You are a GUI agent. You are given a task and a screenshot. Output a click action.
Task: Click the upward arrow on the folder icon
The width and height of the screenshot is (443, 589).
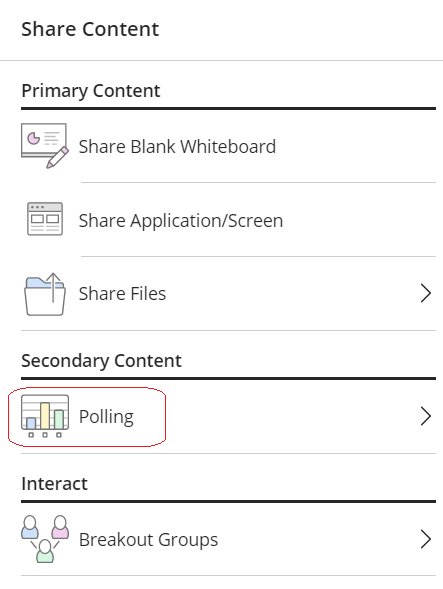pyautogui.click(x=53, y=287)
